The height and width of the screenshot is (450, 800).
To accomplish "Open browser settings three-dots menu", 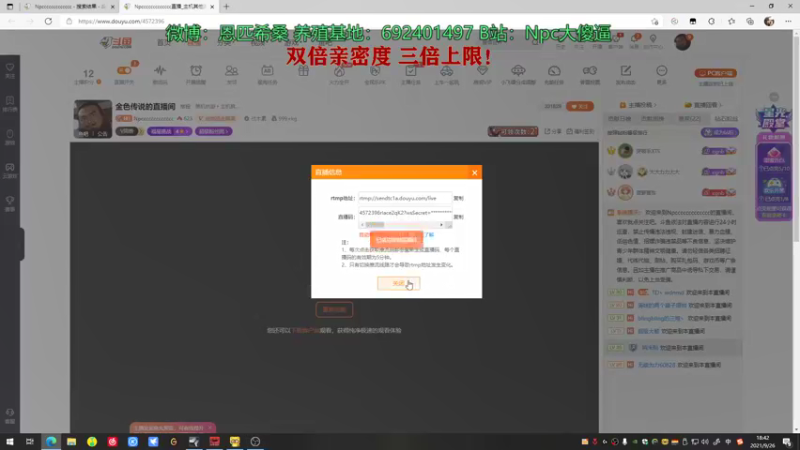I will (x=788, y=21).
